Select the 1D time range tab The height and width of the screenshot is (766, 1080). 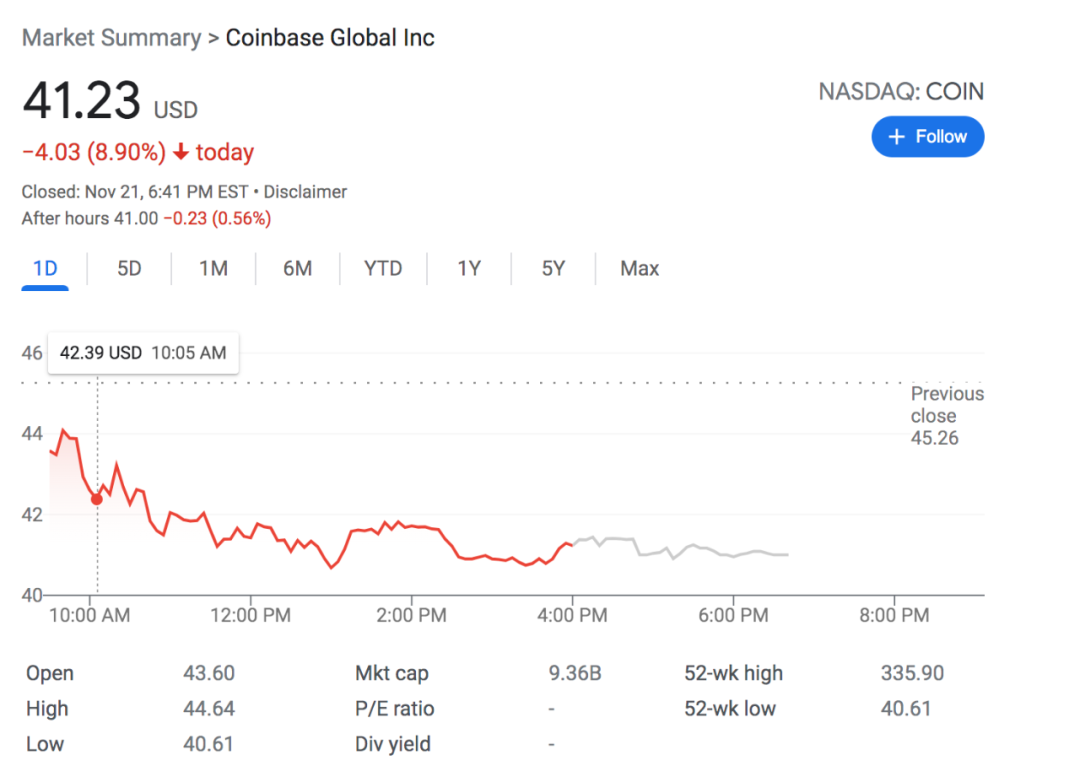tap(45, 268)
